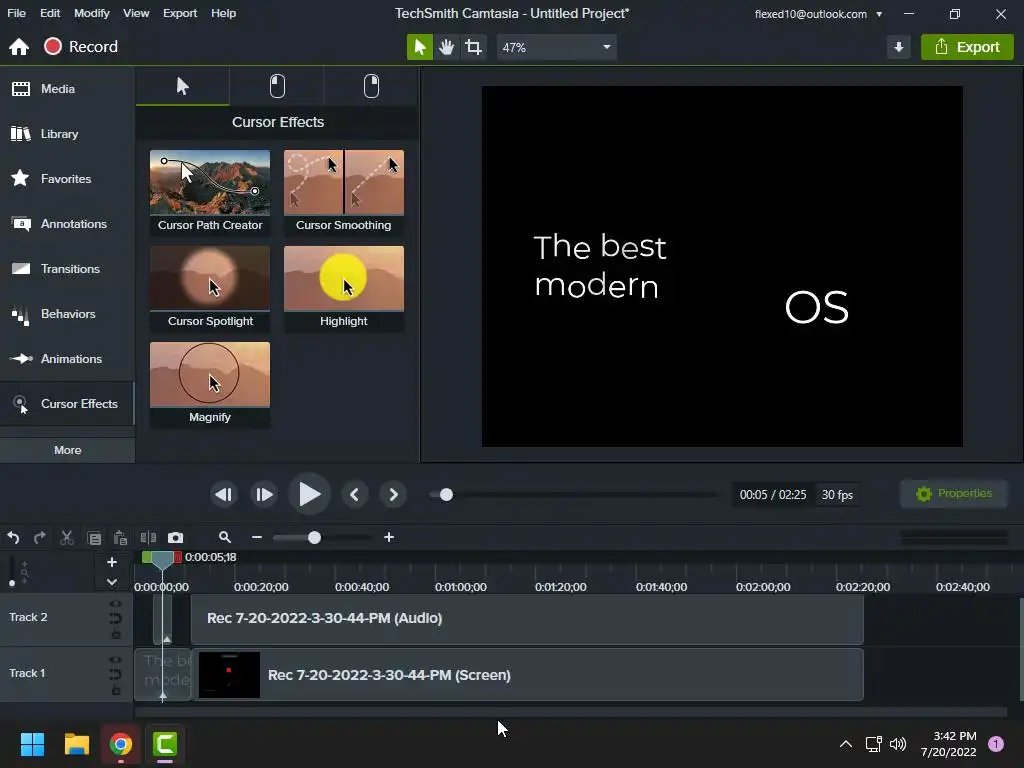Toggle the Track 1 lock icon
Screen dimensions: 1024x768
[116, 690]
